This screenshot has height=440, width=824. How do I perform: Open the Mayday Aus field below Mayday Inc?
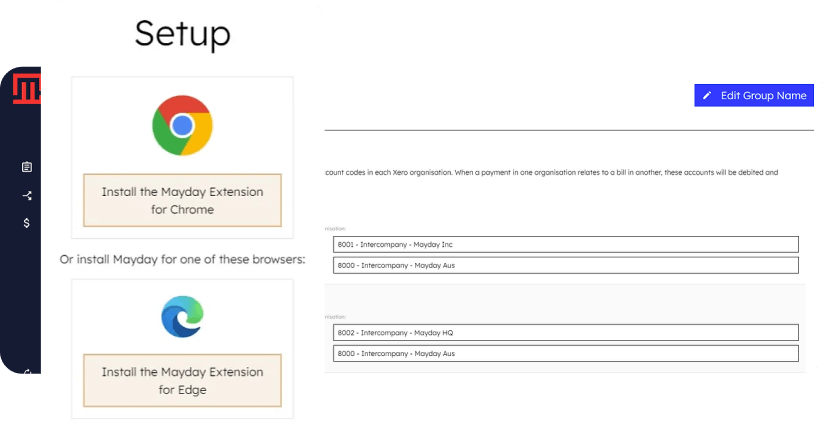(565, 265)
